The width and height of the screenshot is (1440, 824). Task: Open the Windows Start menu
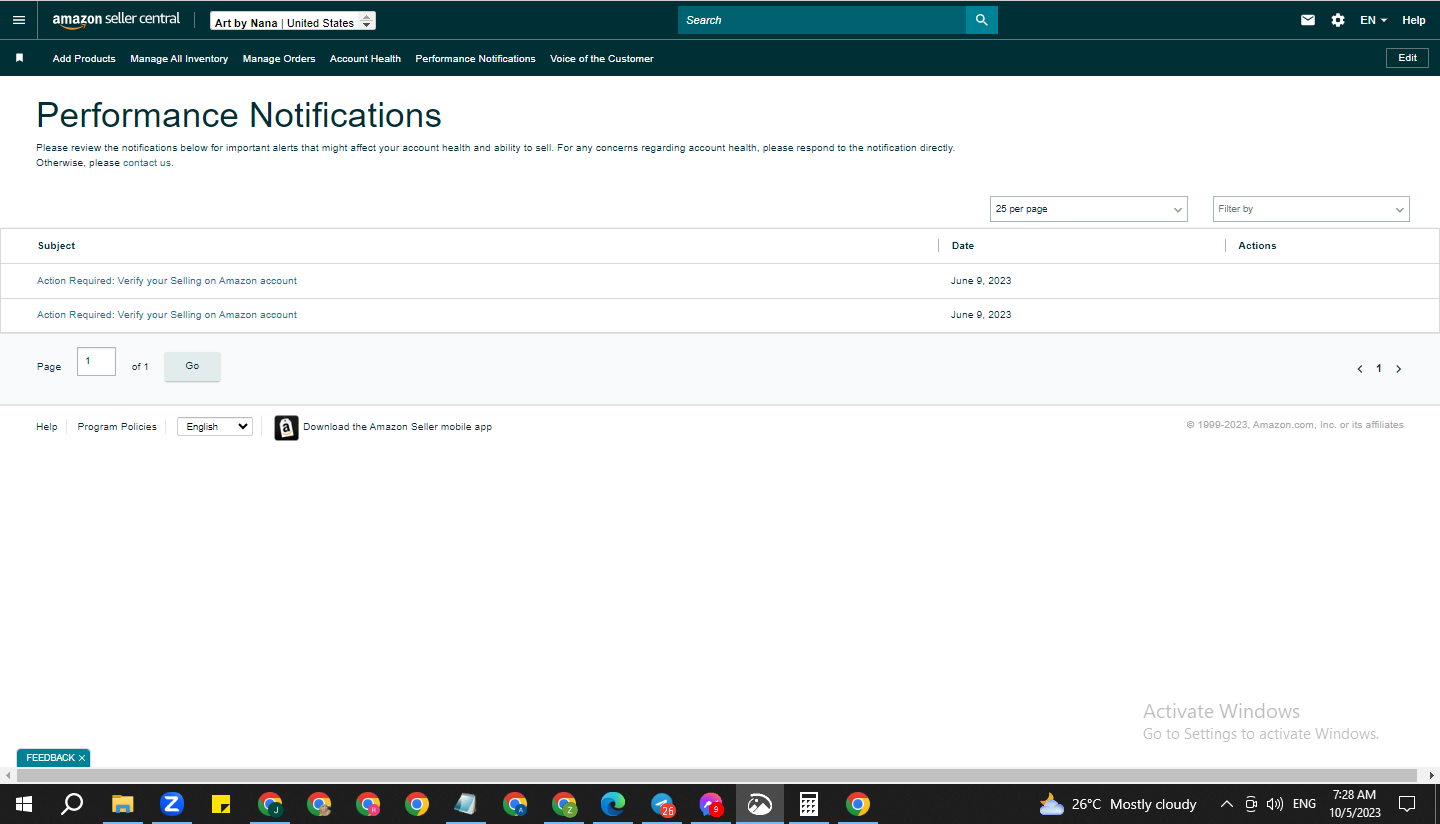click(24, 804)
